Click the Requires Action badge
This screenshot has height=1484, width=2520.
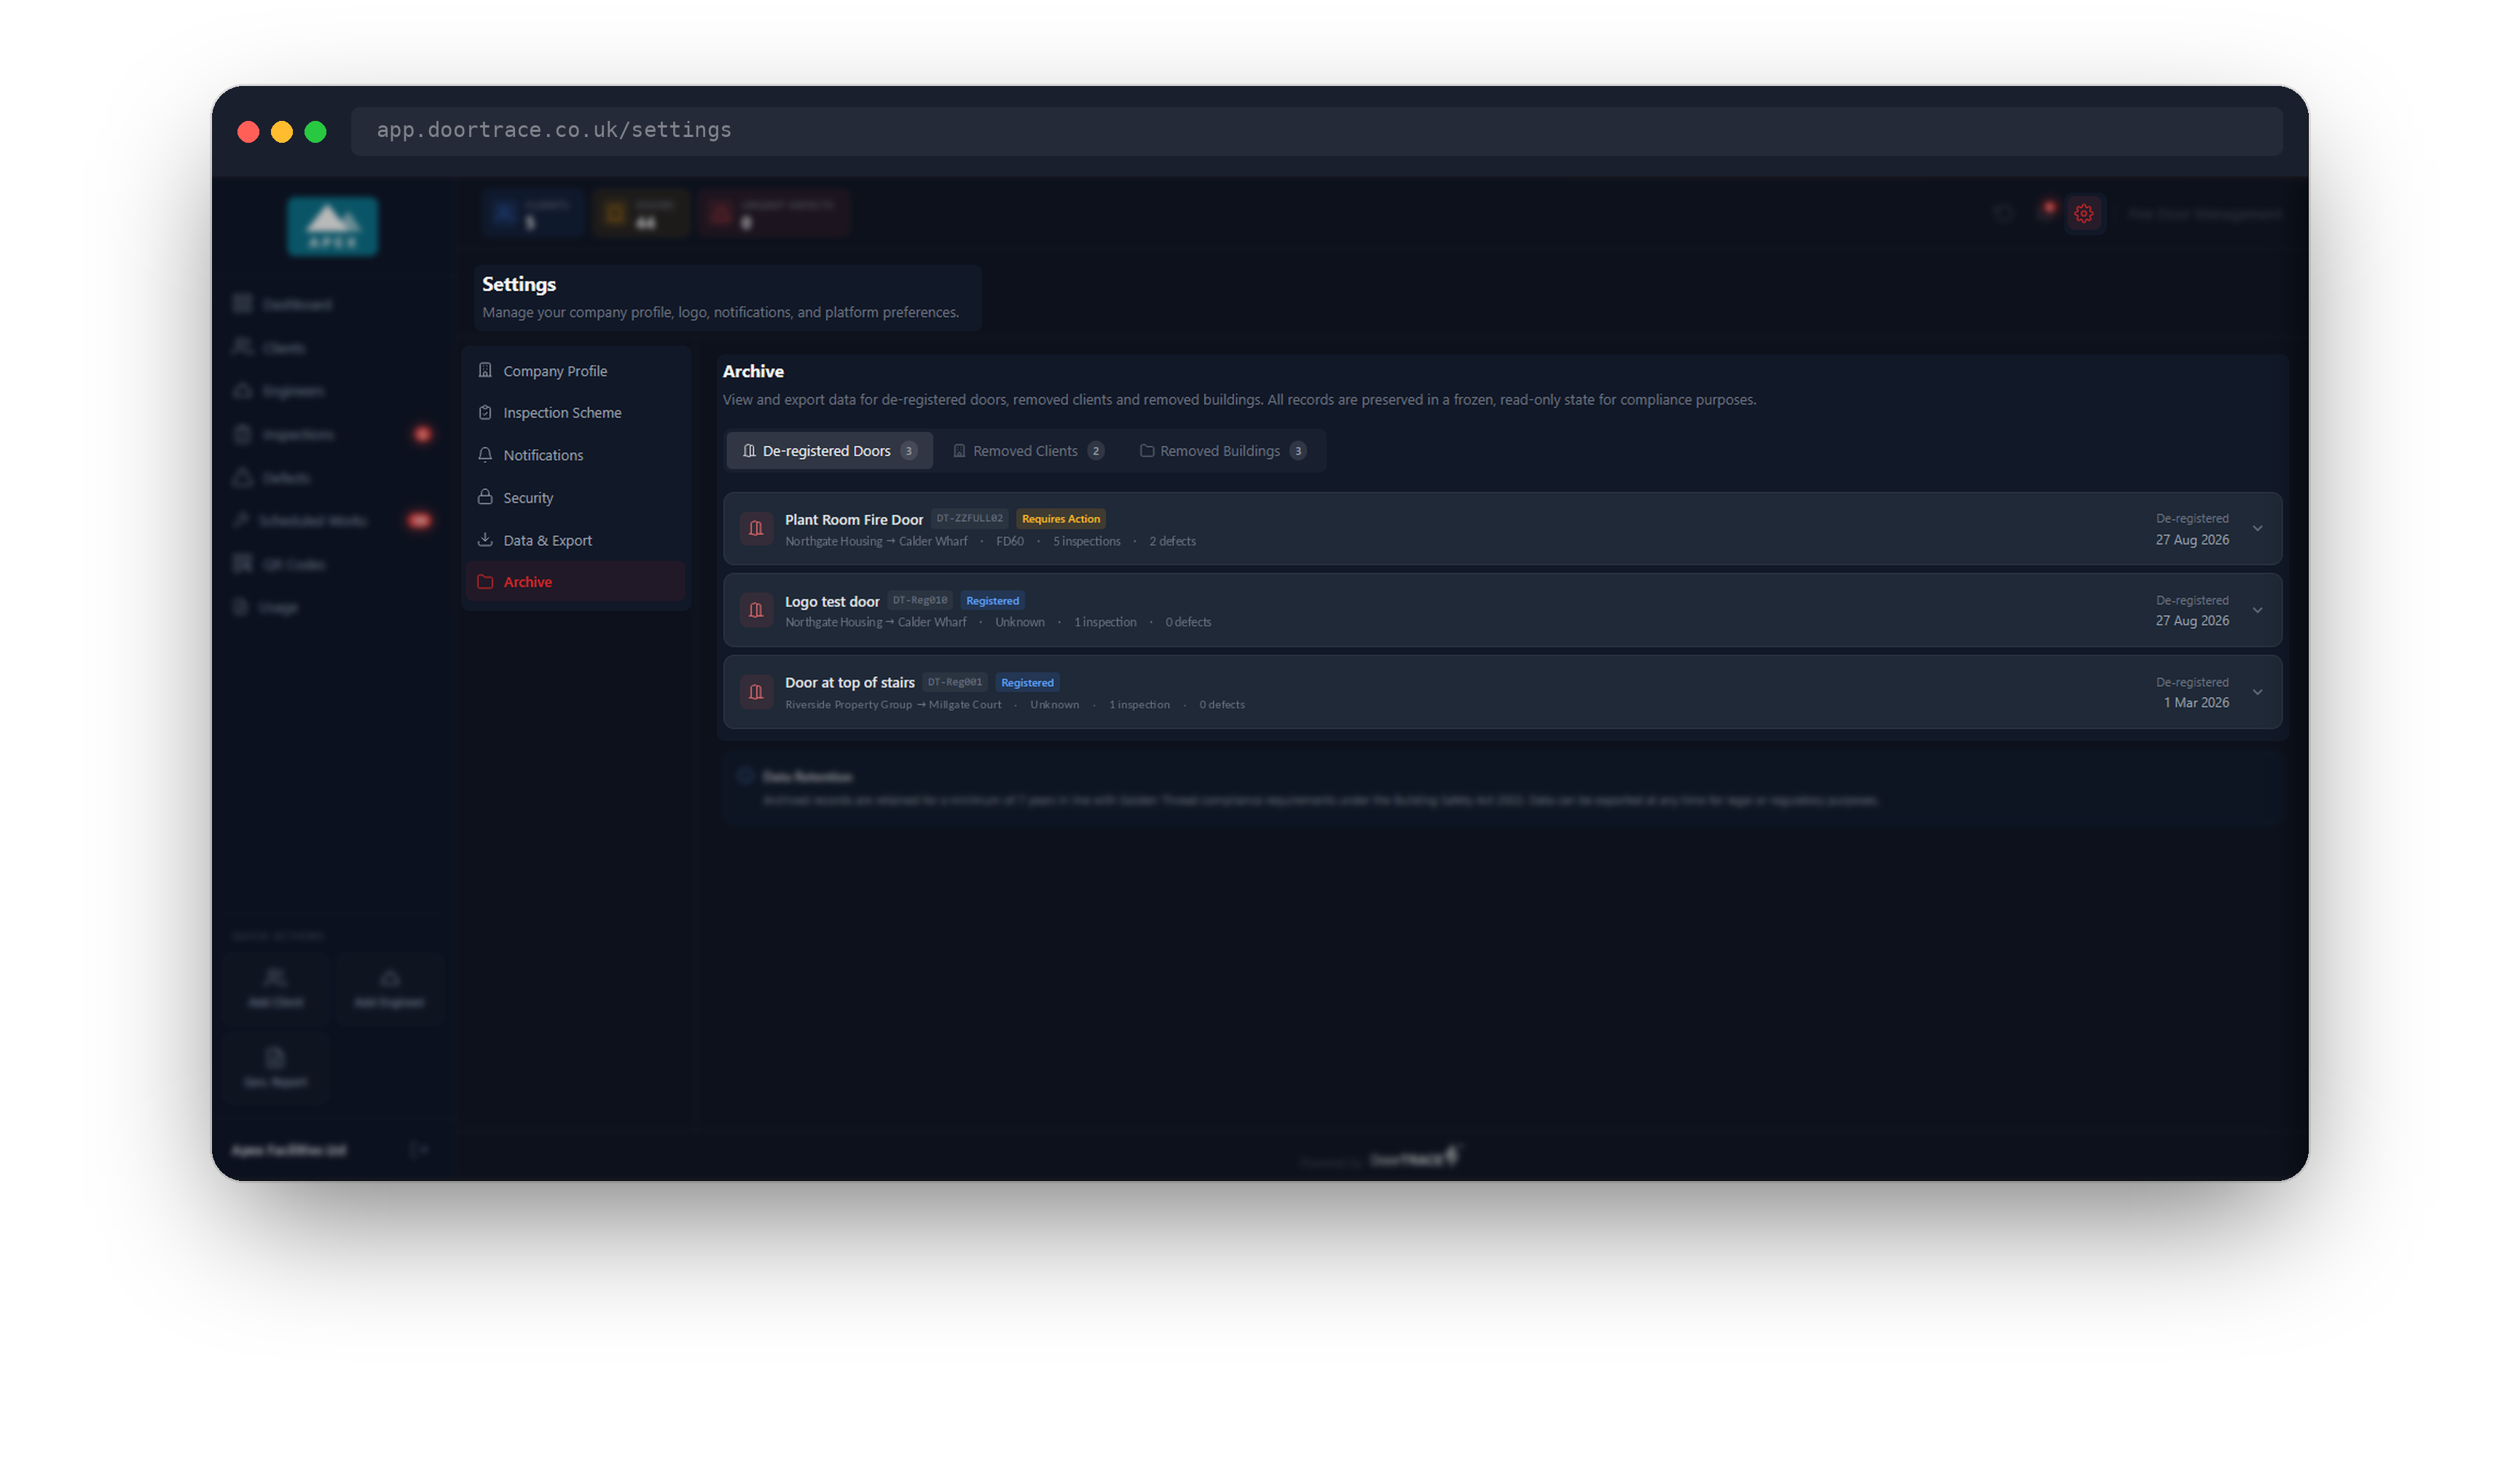pos(1060,519)
